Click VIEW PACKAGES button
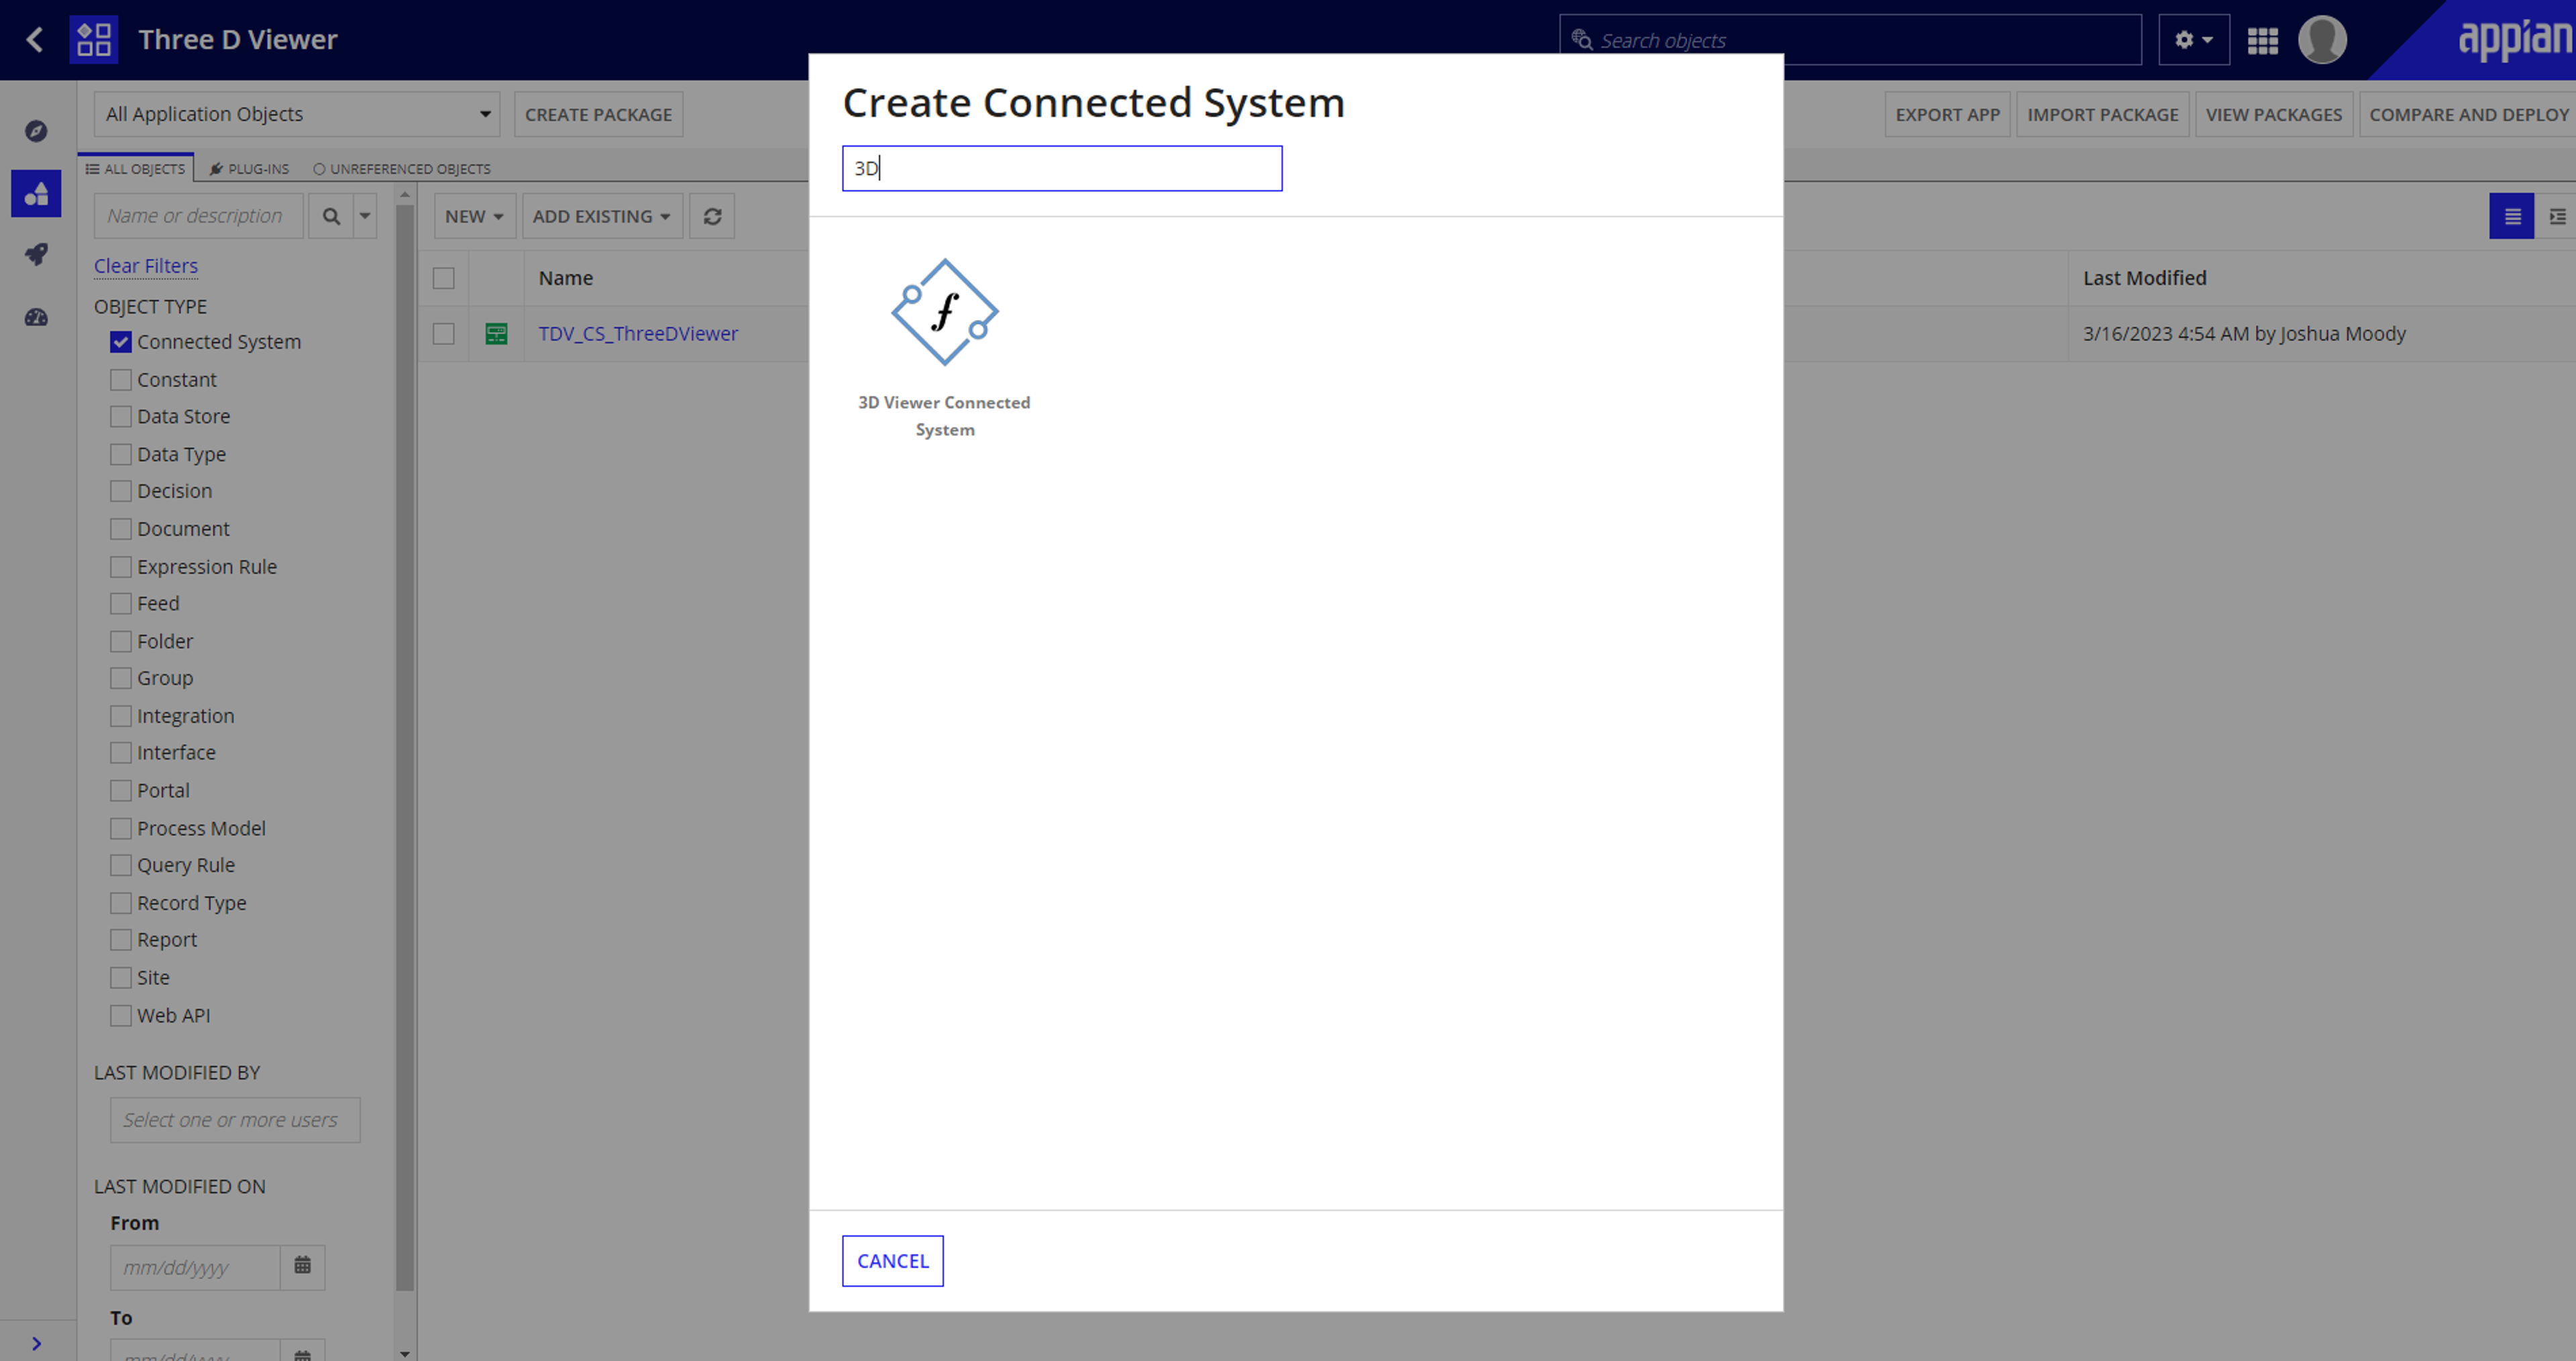 point(2273,115)
